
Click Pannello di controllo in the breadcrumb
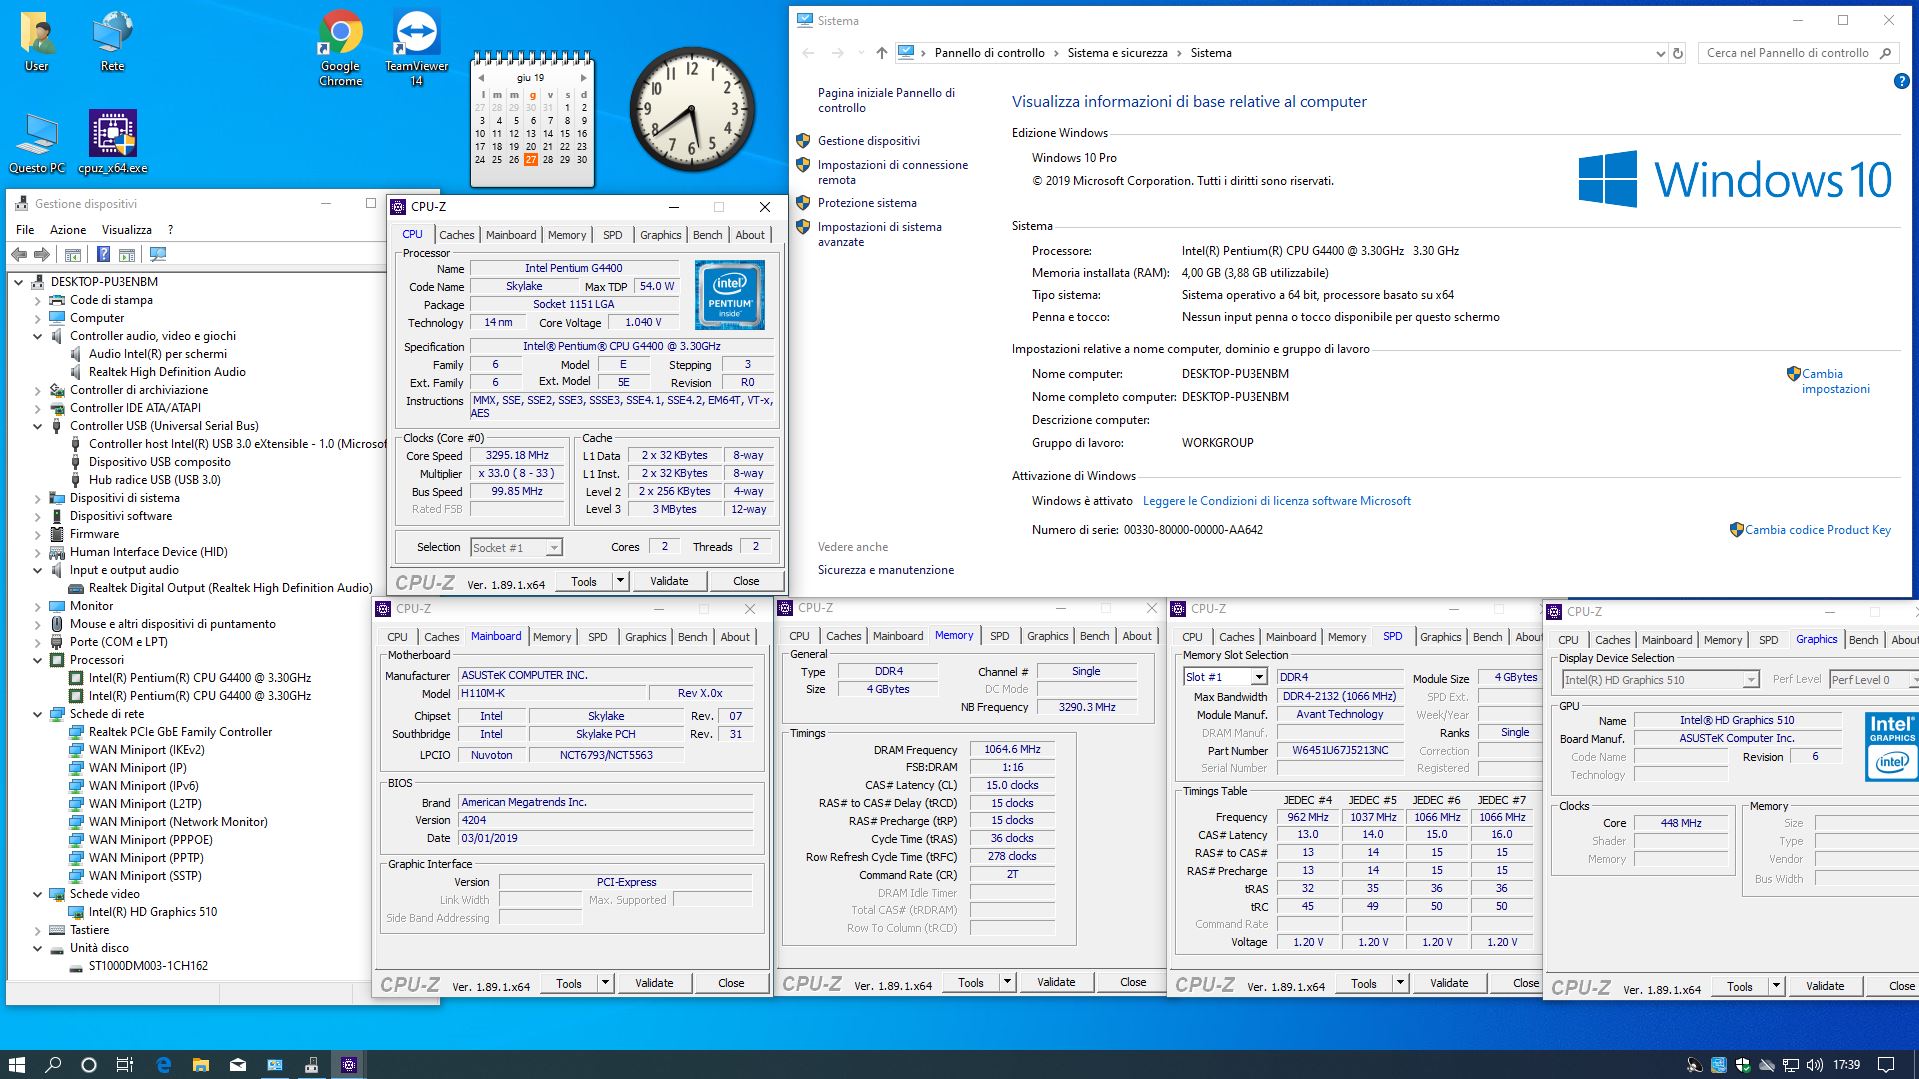coord(989,53)
